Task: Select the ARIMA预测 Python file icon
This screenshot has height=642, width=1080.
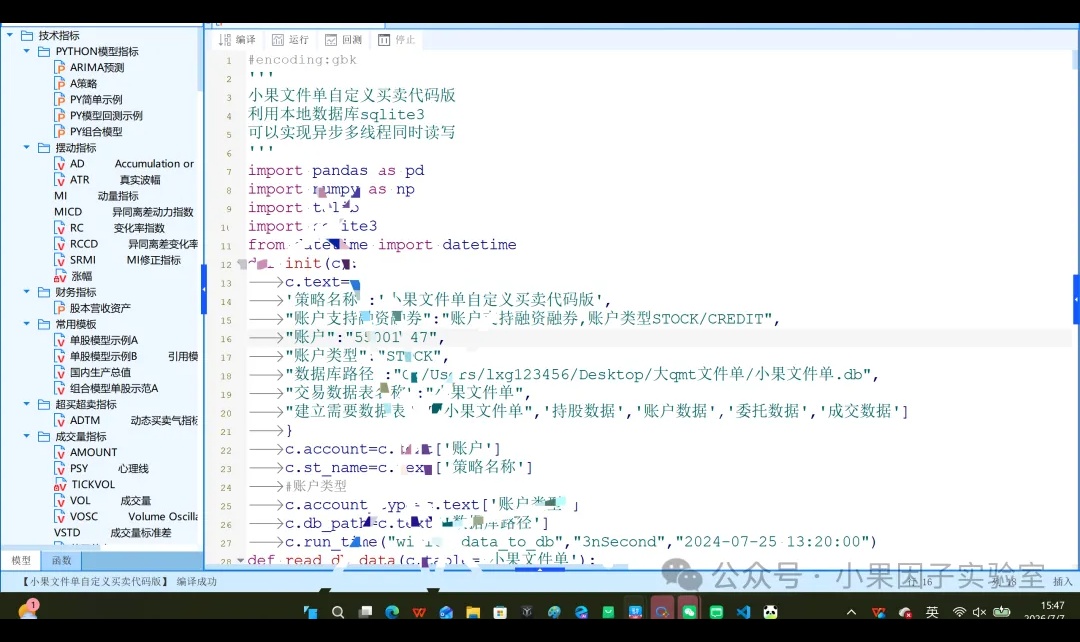Action: tap(61, 68)
